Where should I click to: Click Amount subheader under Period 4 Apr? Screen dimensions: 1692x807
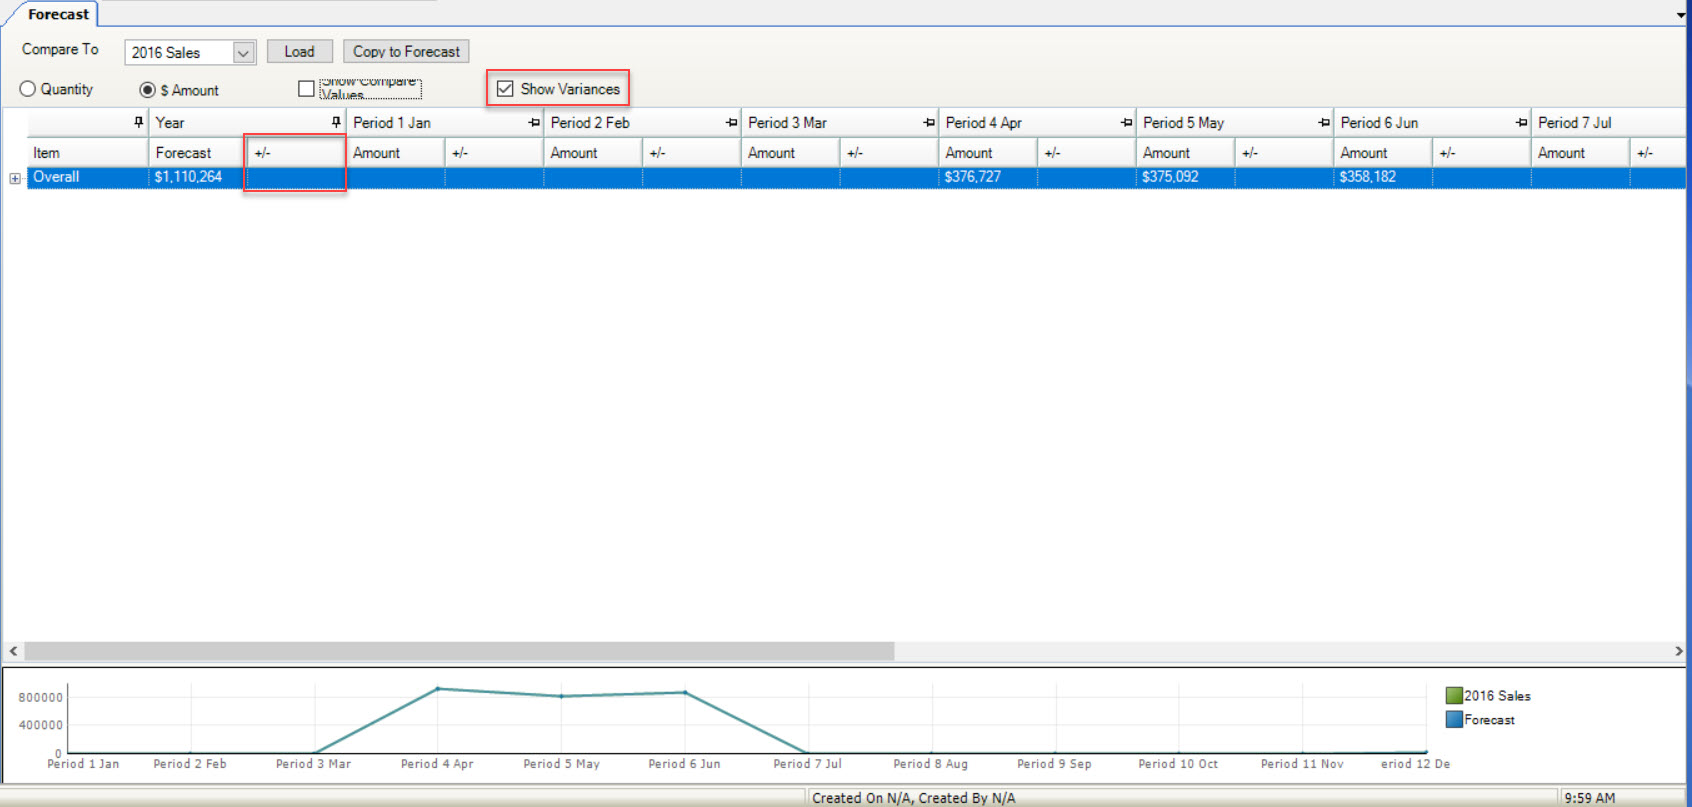pyautogui.click(x=988, y=153)
